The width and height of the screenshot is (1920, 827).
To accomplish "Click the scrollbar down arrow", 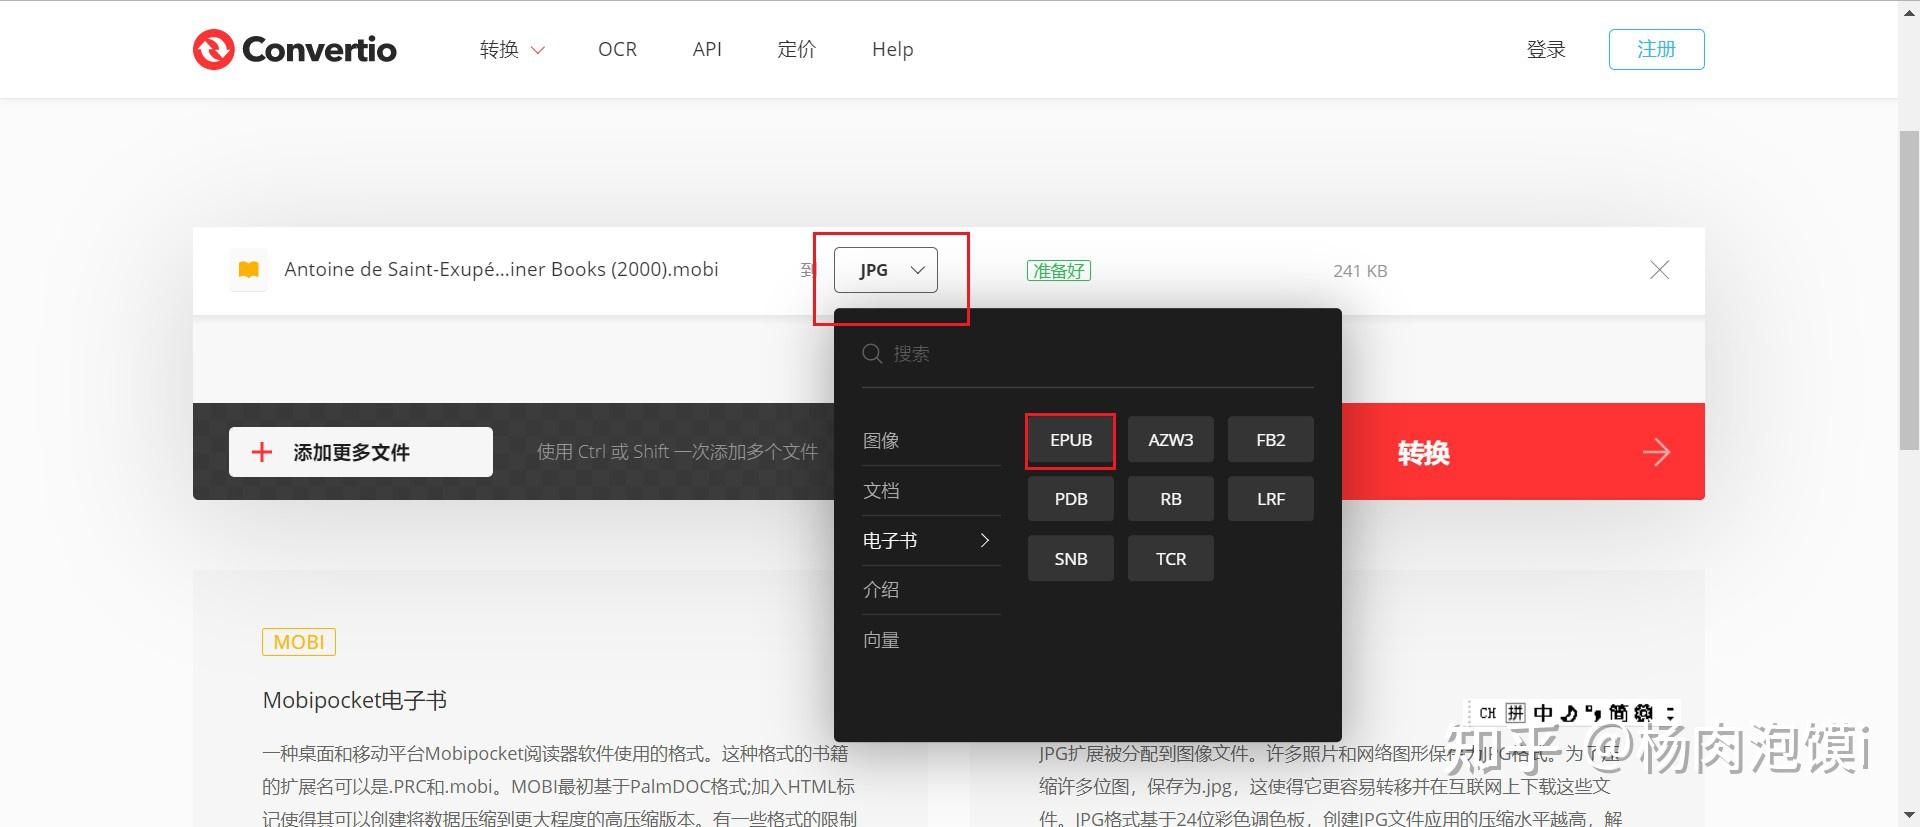I will 1909,816.
